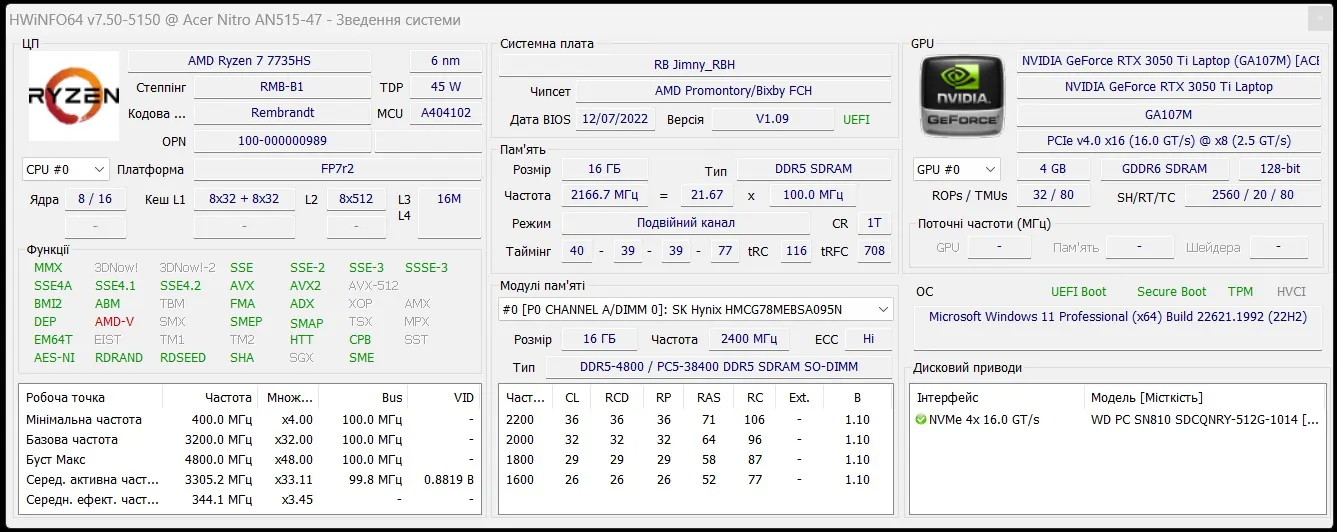Click the 8 / 16 cores value

click(96, 199)
